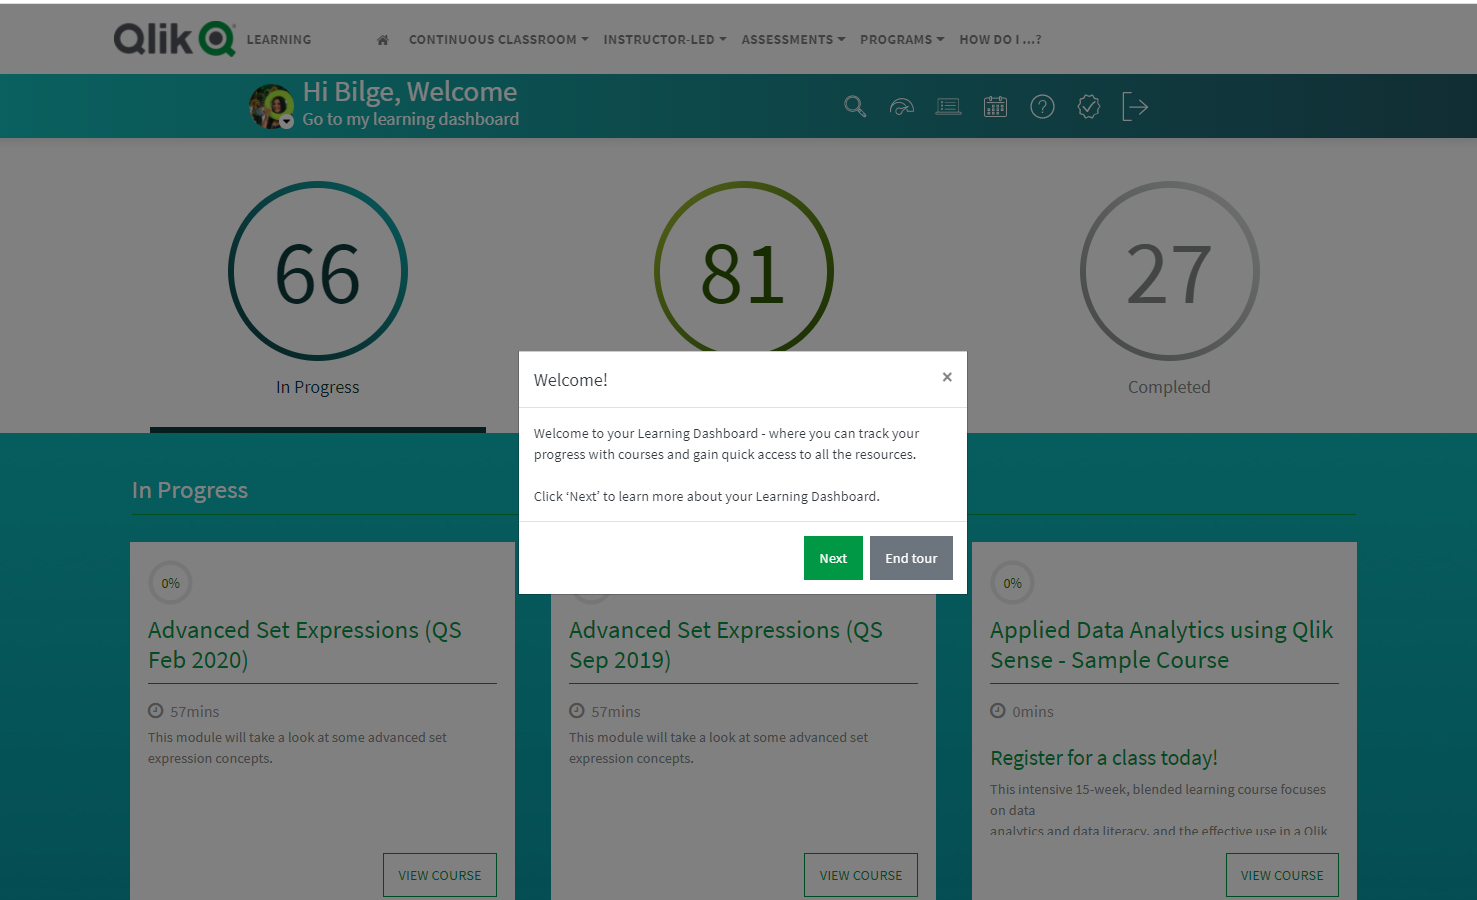Click End tour to dismiss the walkthrough
This screenshot has height=900, width=1477.
point(911,558)
